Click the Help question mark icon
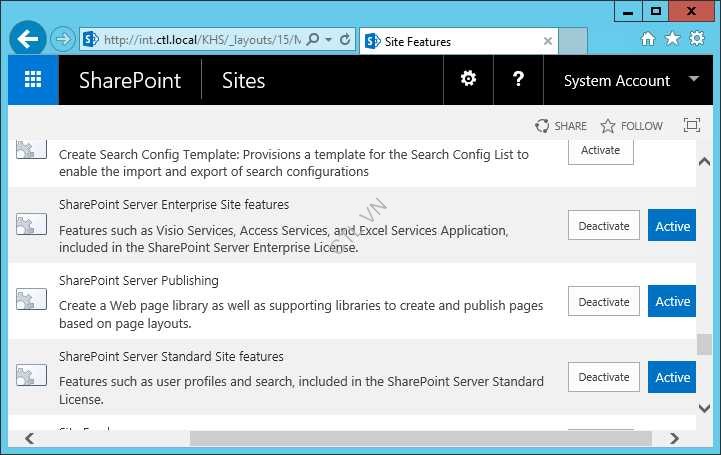Viewport: 721px width, 455px height. click(518, 80)
